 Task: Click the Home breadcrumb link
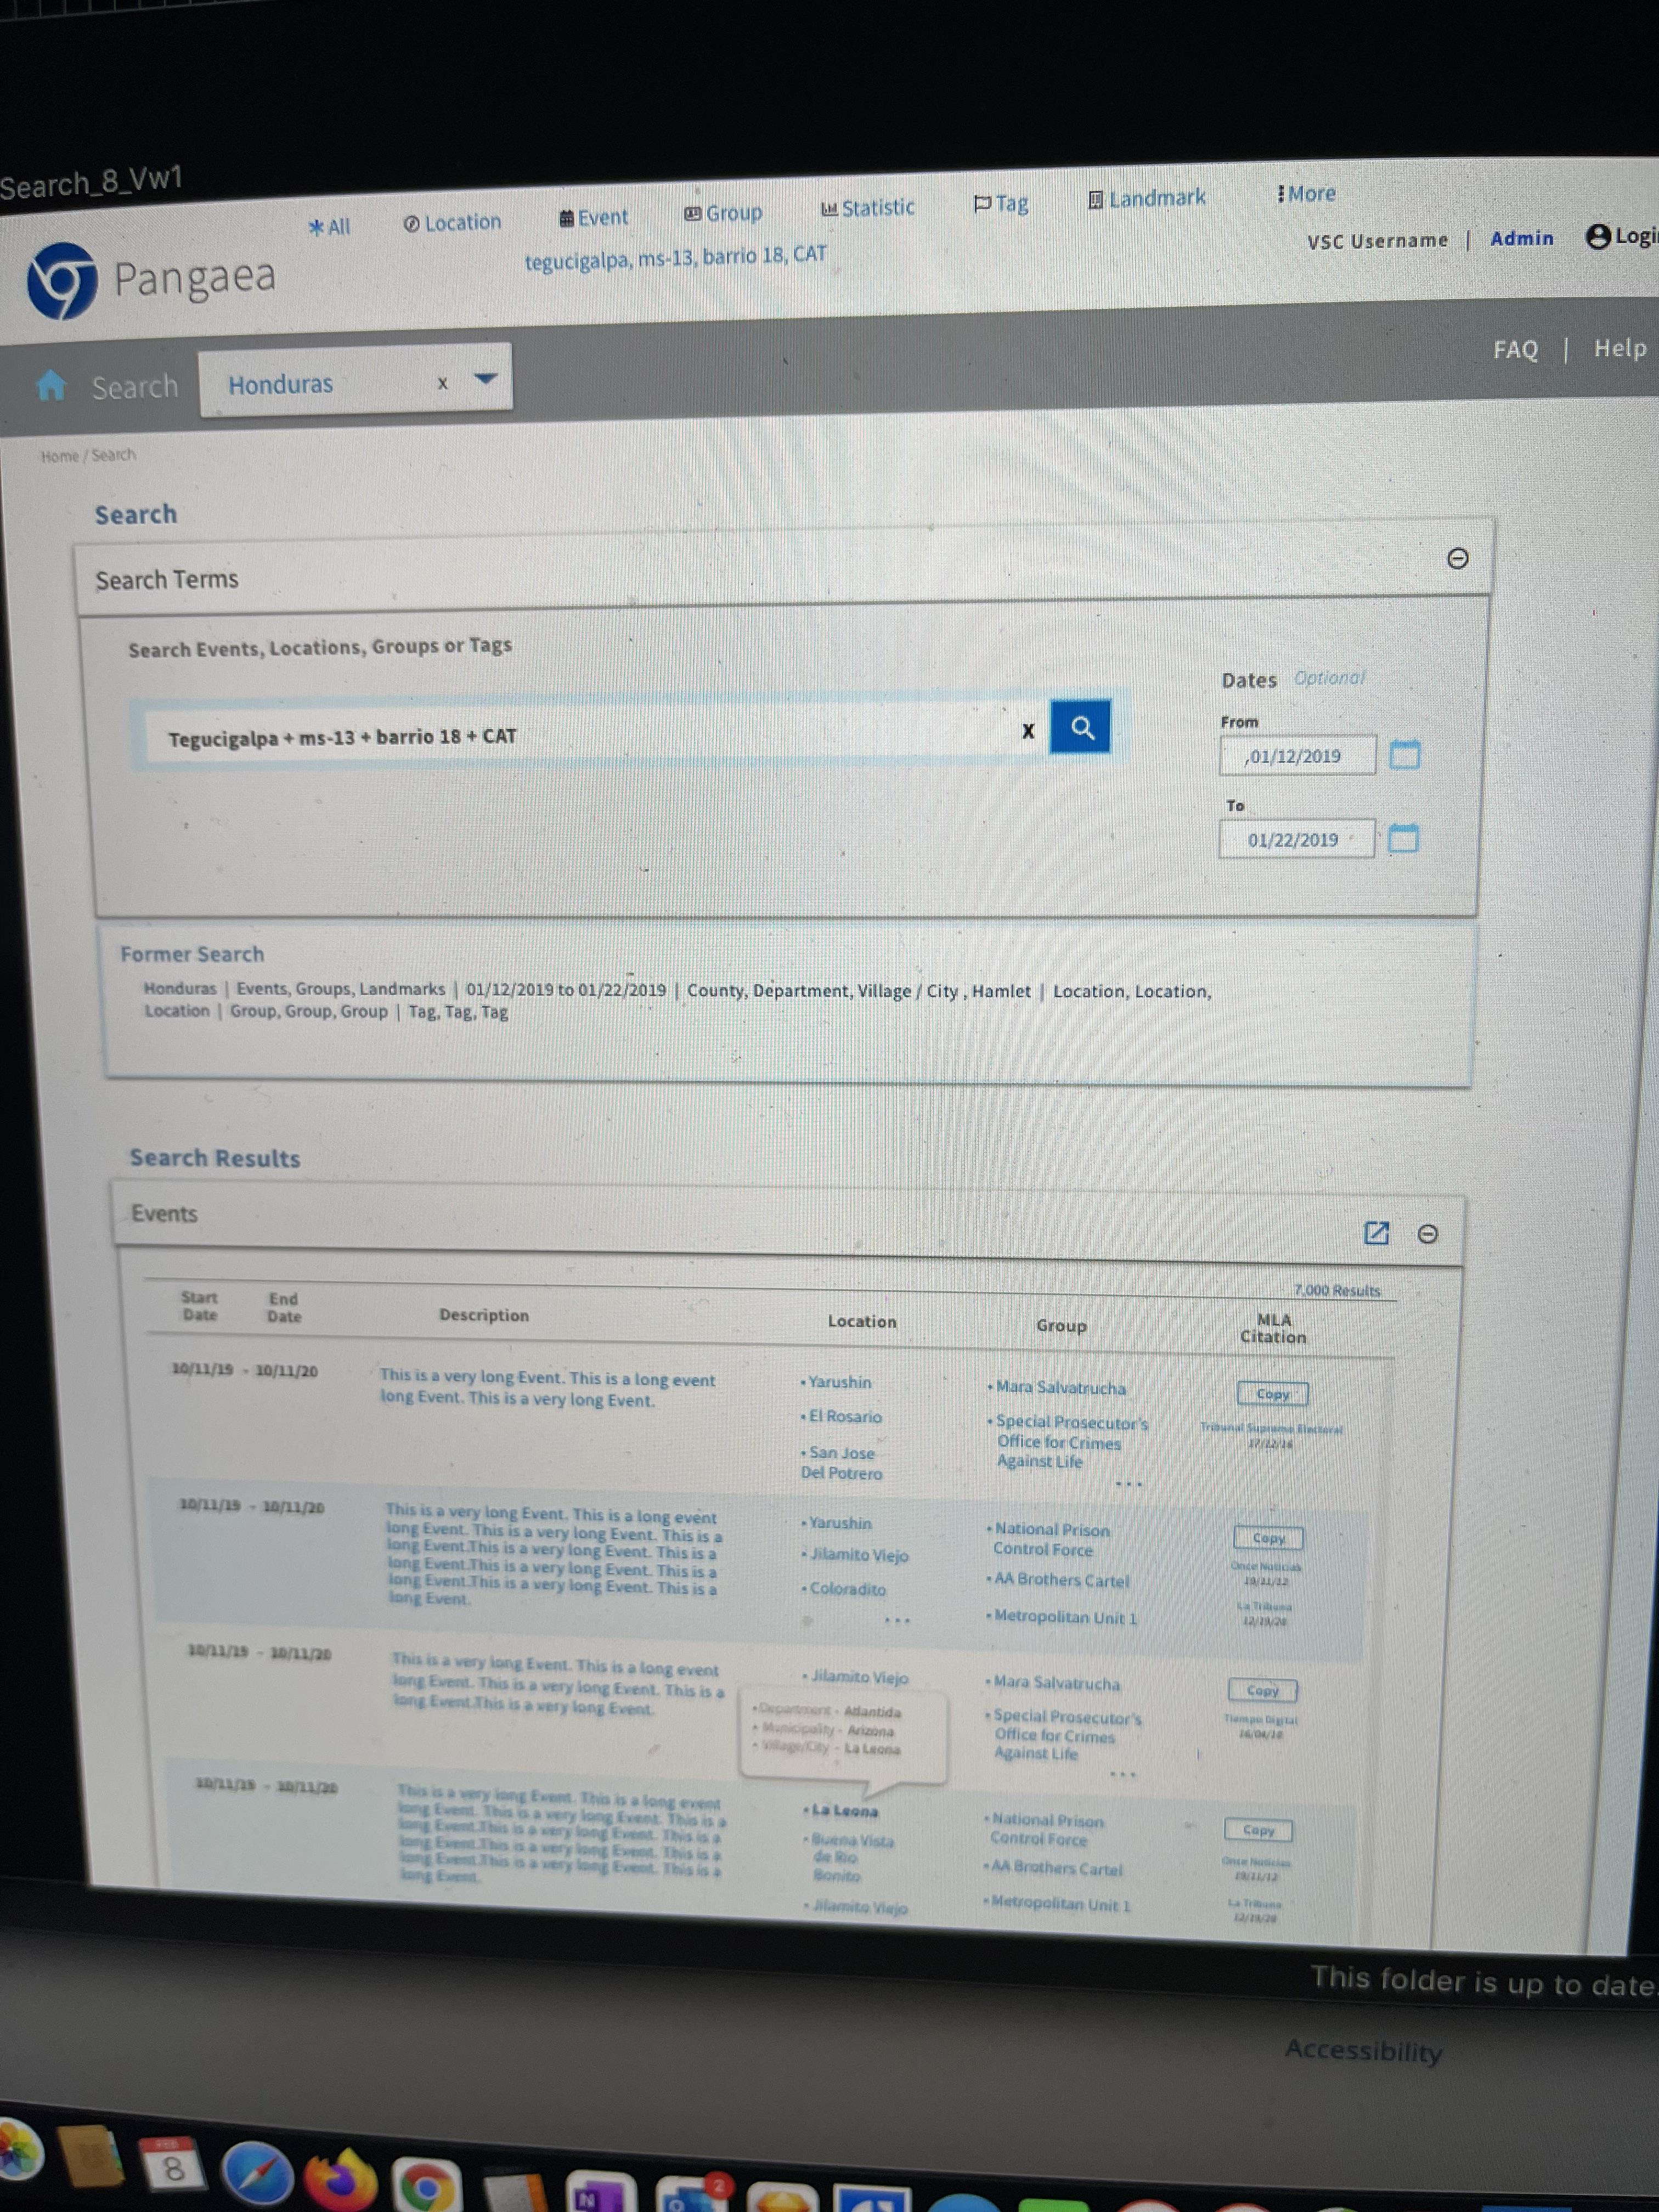click(59, 456)
